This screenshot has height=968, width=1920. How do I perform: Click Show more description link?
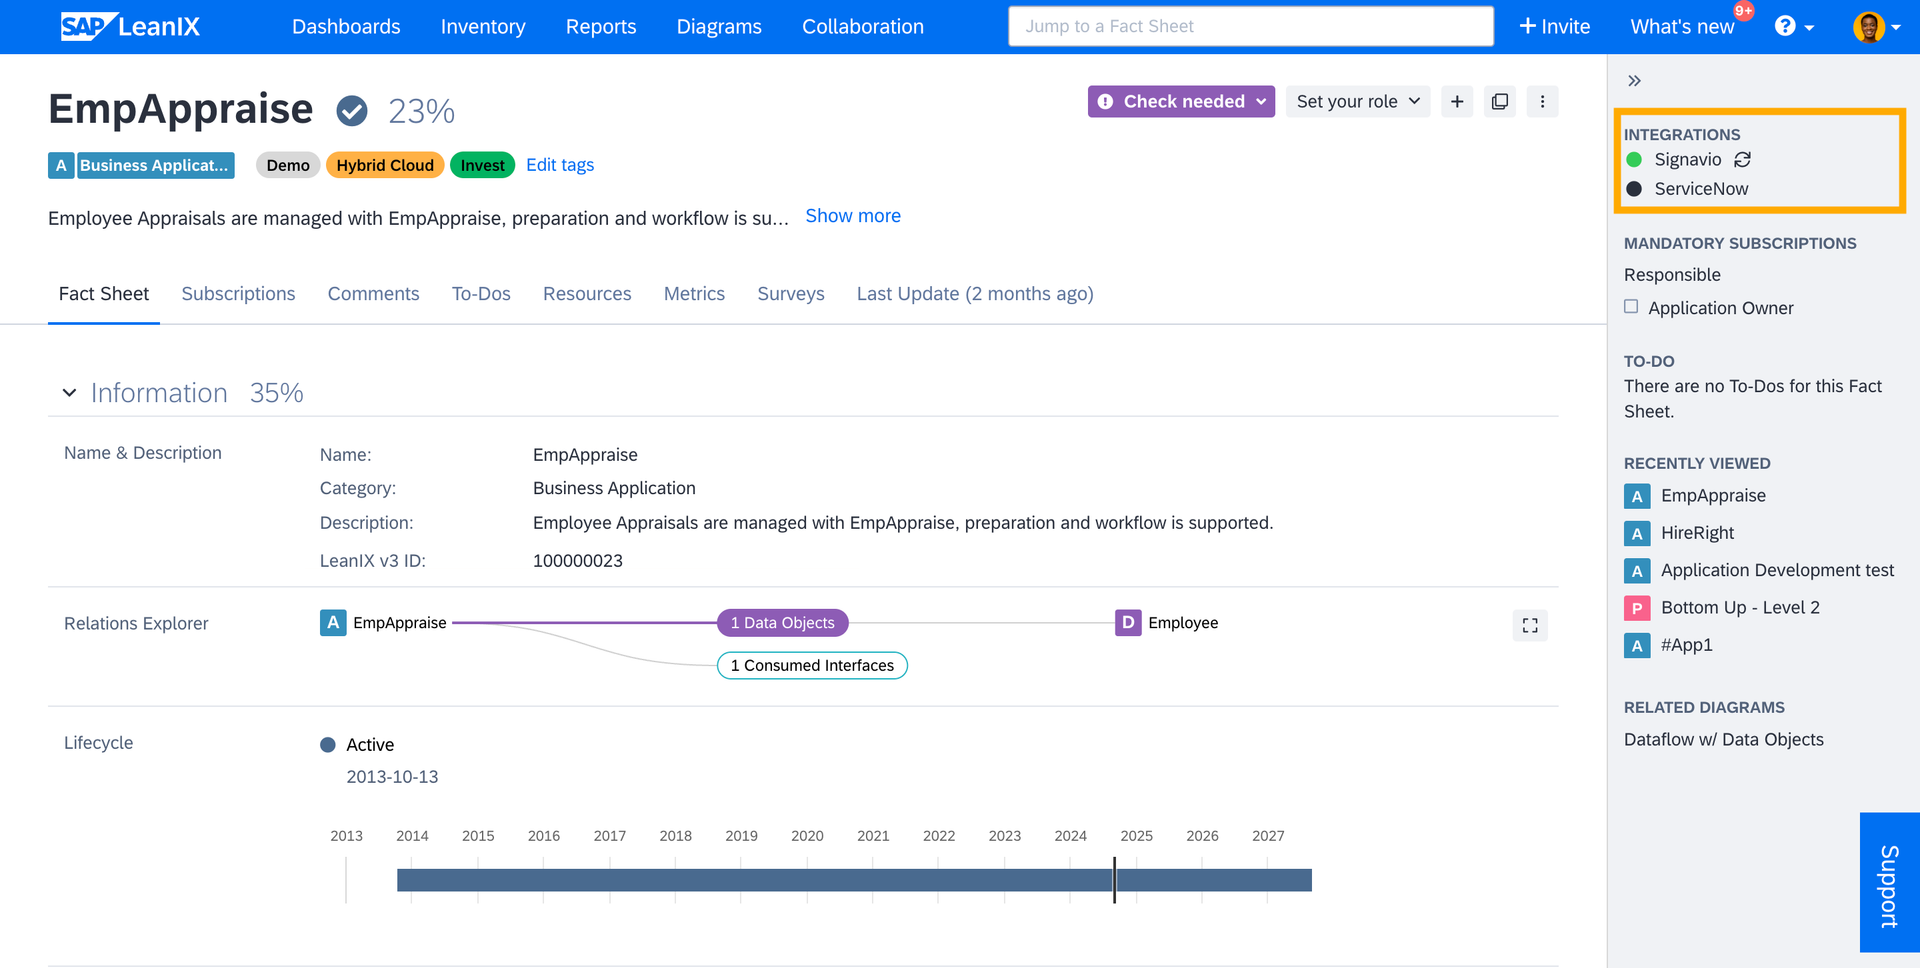853,216
